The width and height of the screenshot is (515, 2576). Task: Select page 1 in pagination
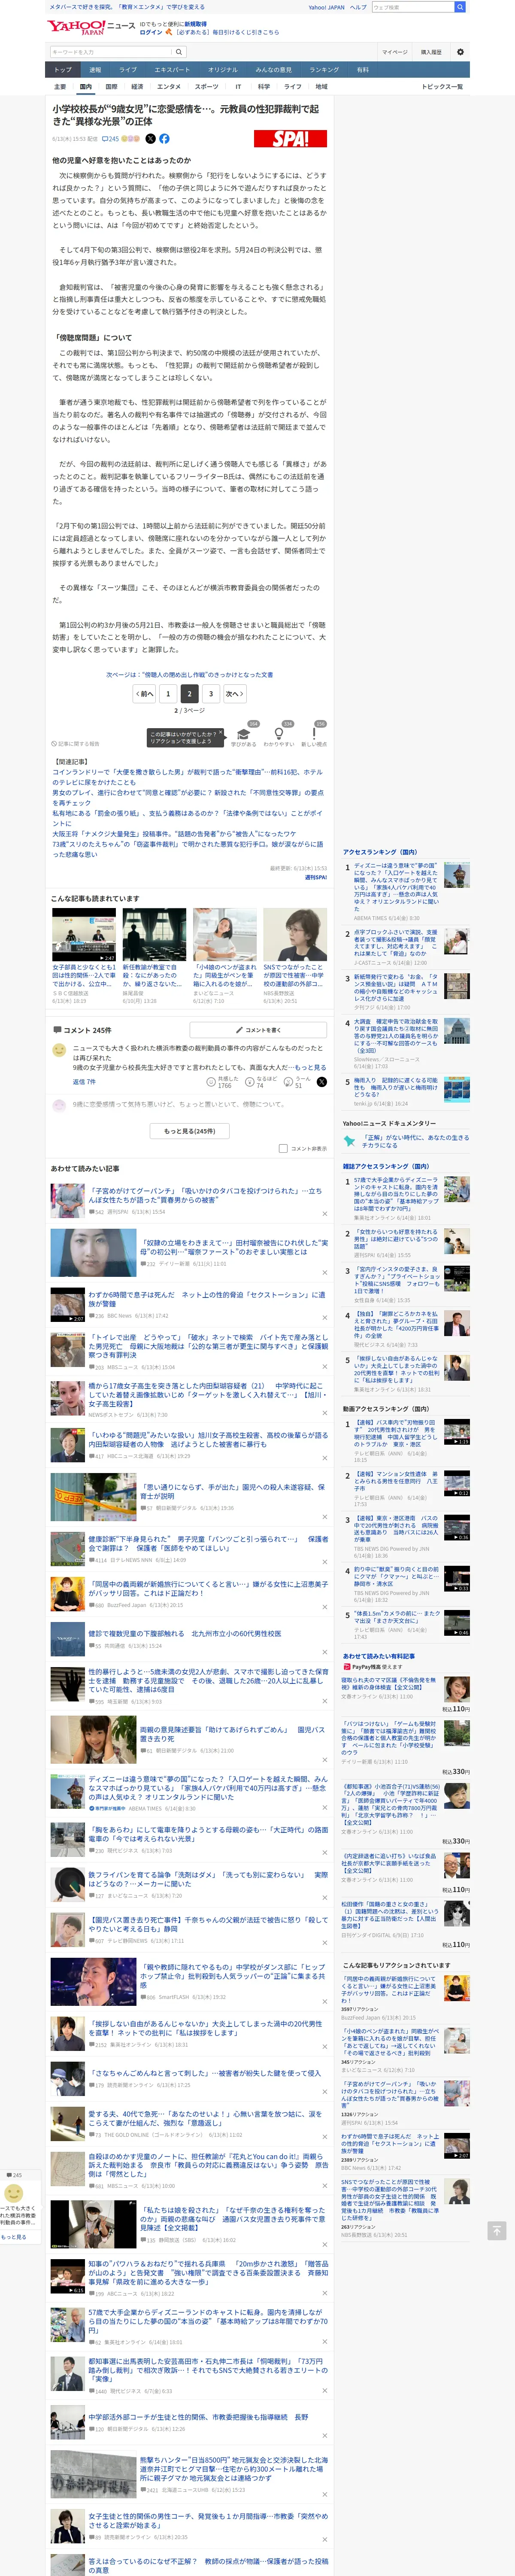(168, 693)
